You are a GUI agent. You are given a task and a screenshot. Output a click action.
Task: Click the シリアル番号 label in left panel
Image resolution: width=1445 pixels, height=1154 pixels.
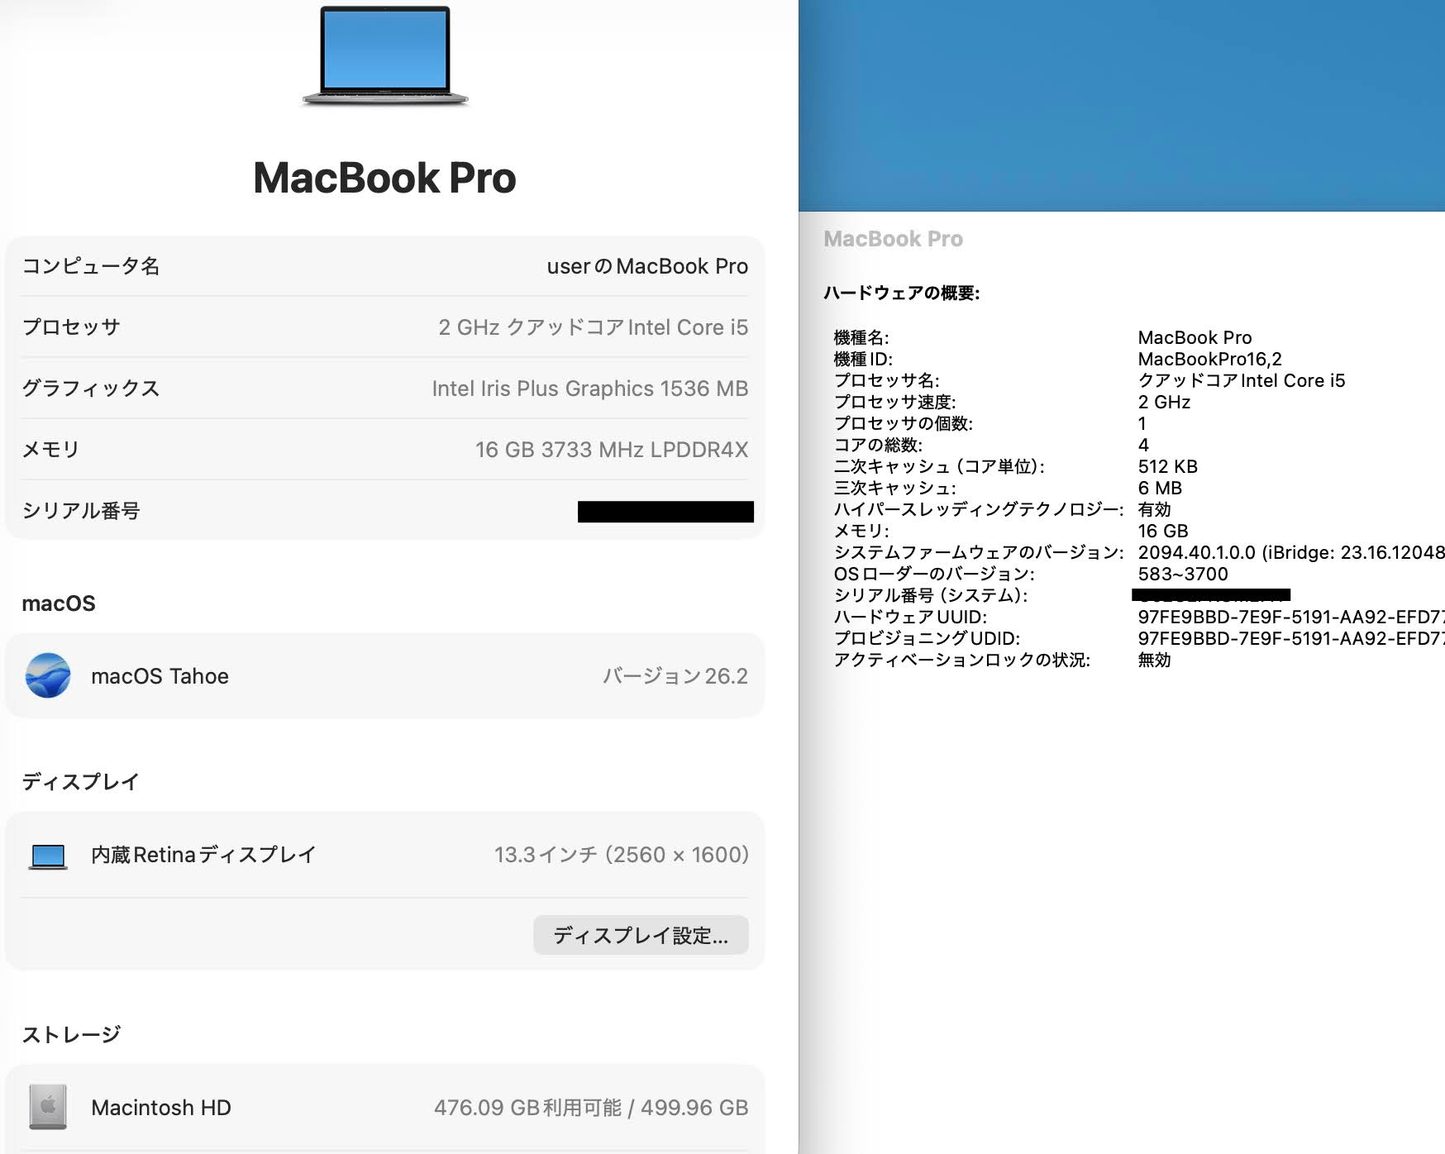click(81, 511)
